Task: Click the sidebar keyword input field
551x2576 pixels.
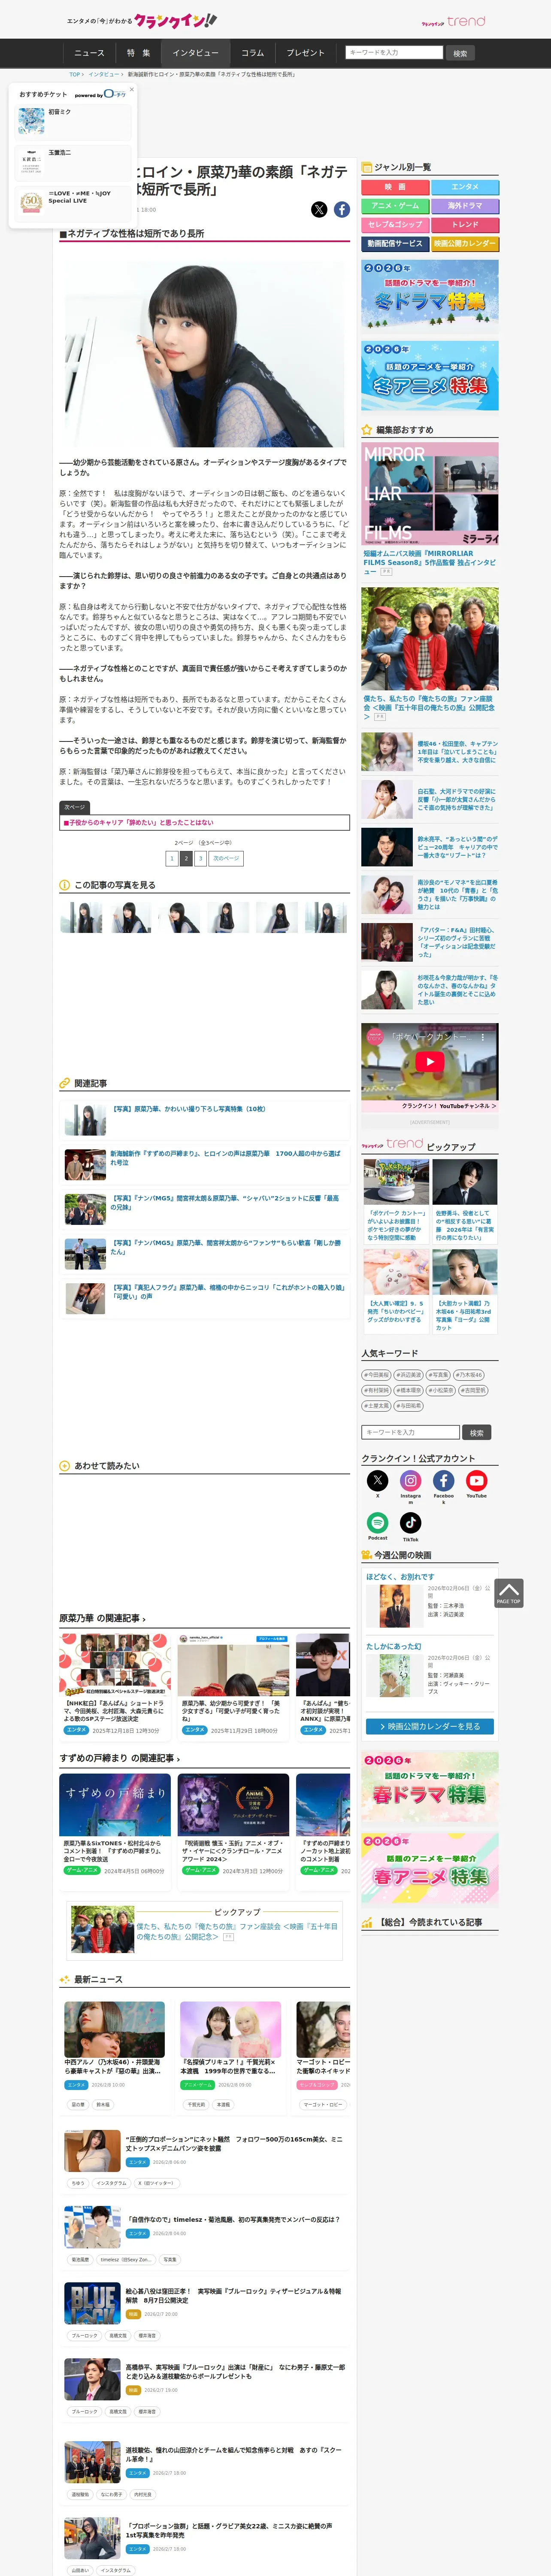Action: click(411, 1432)
